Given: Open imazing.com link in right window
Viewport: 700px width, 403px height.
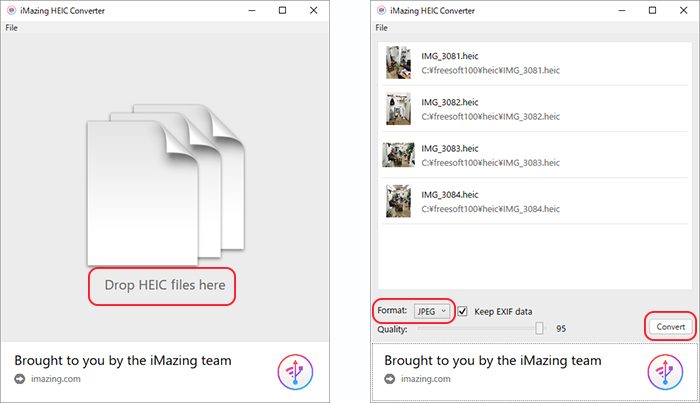Looking at the screenshot, I should click(x=425, y=379).
